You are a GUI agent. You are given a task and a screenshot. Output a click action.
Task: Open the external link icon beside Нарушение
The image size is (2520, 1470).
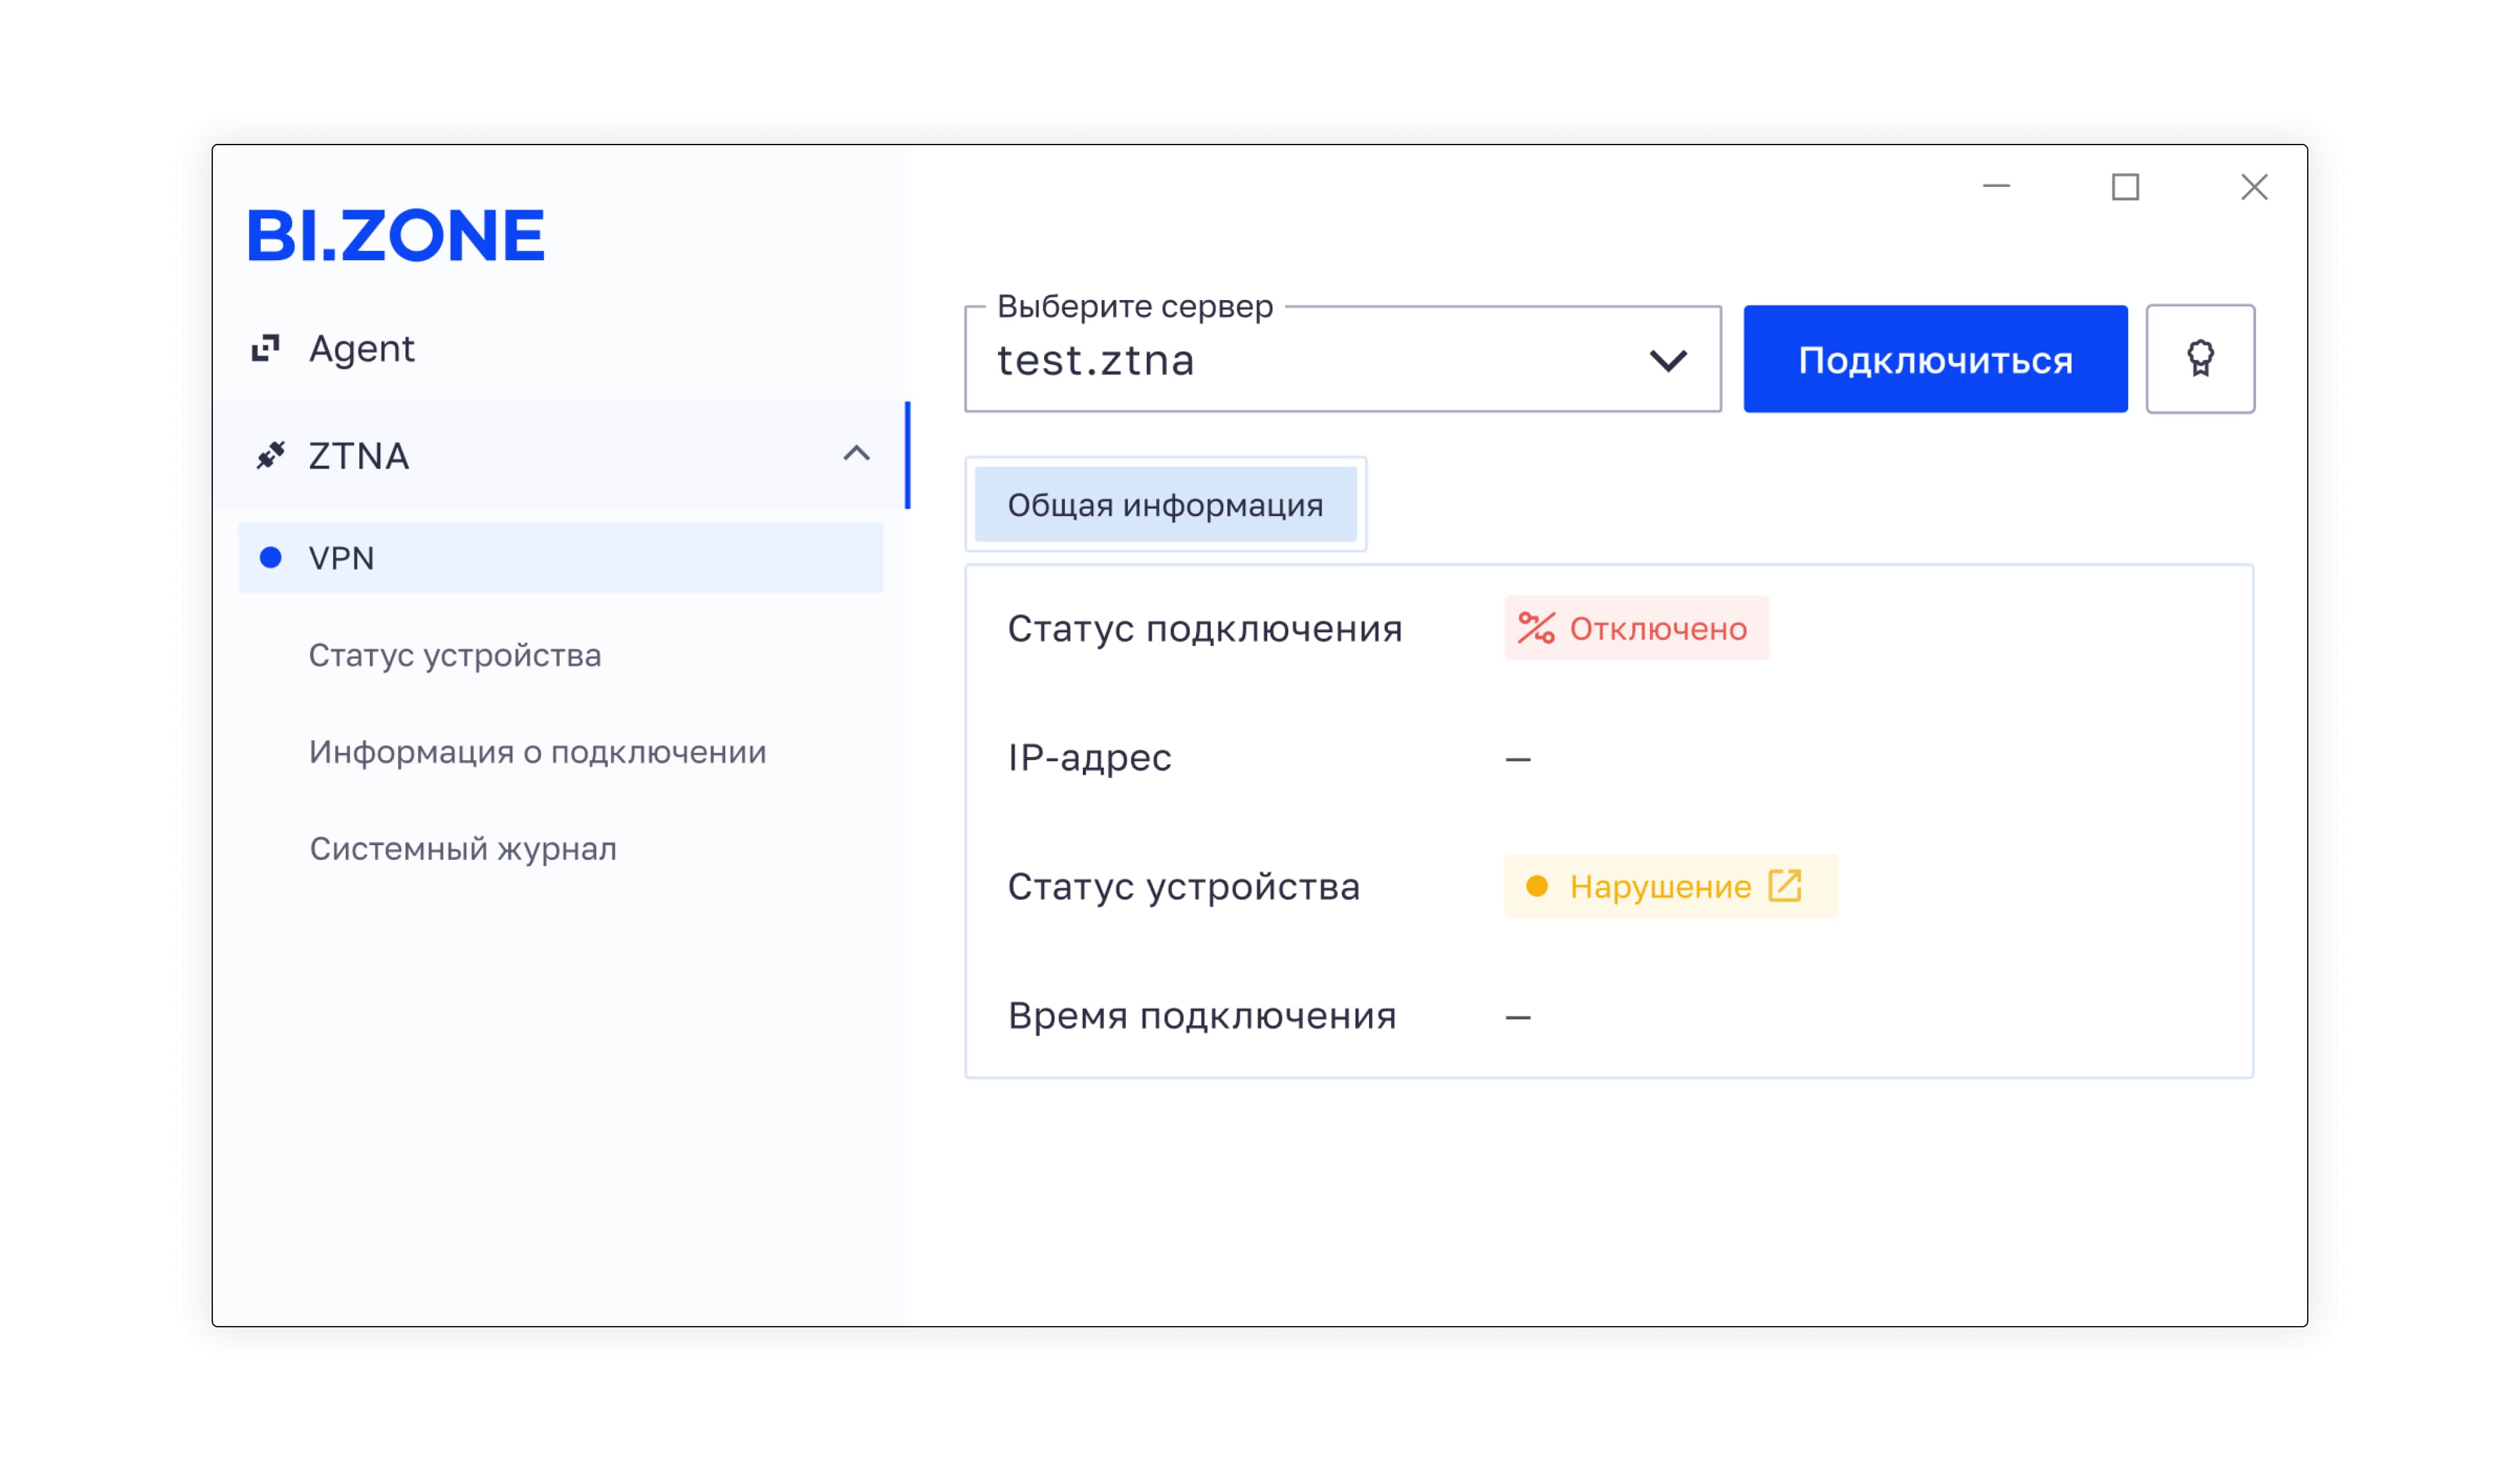click(1785, 886)
